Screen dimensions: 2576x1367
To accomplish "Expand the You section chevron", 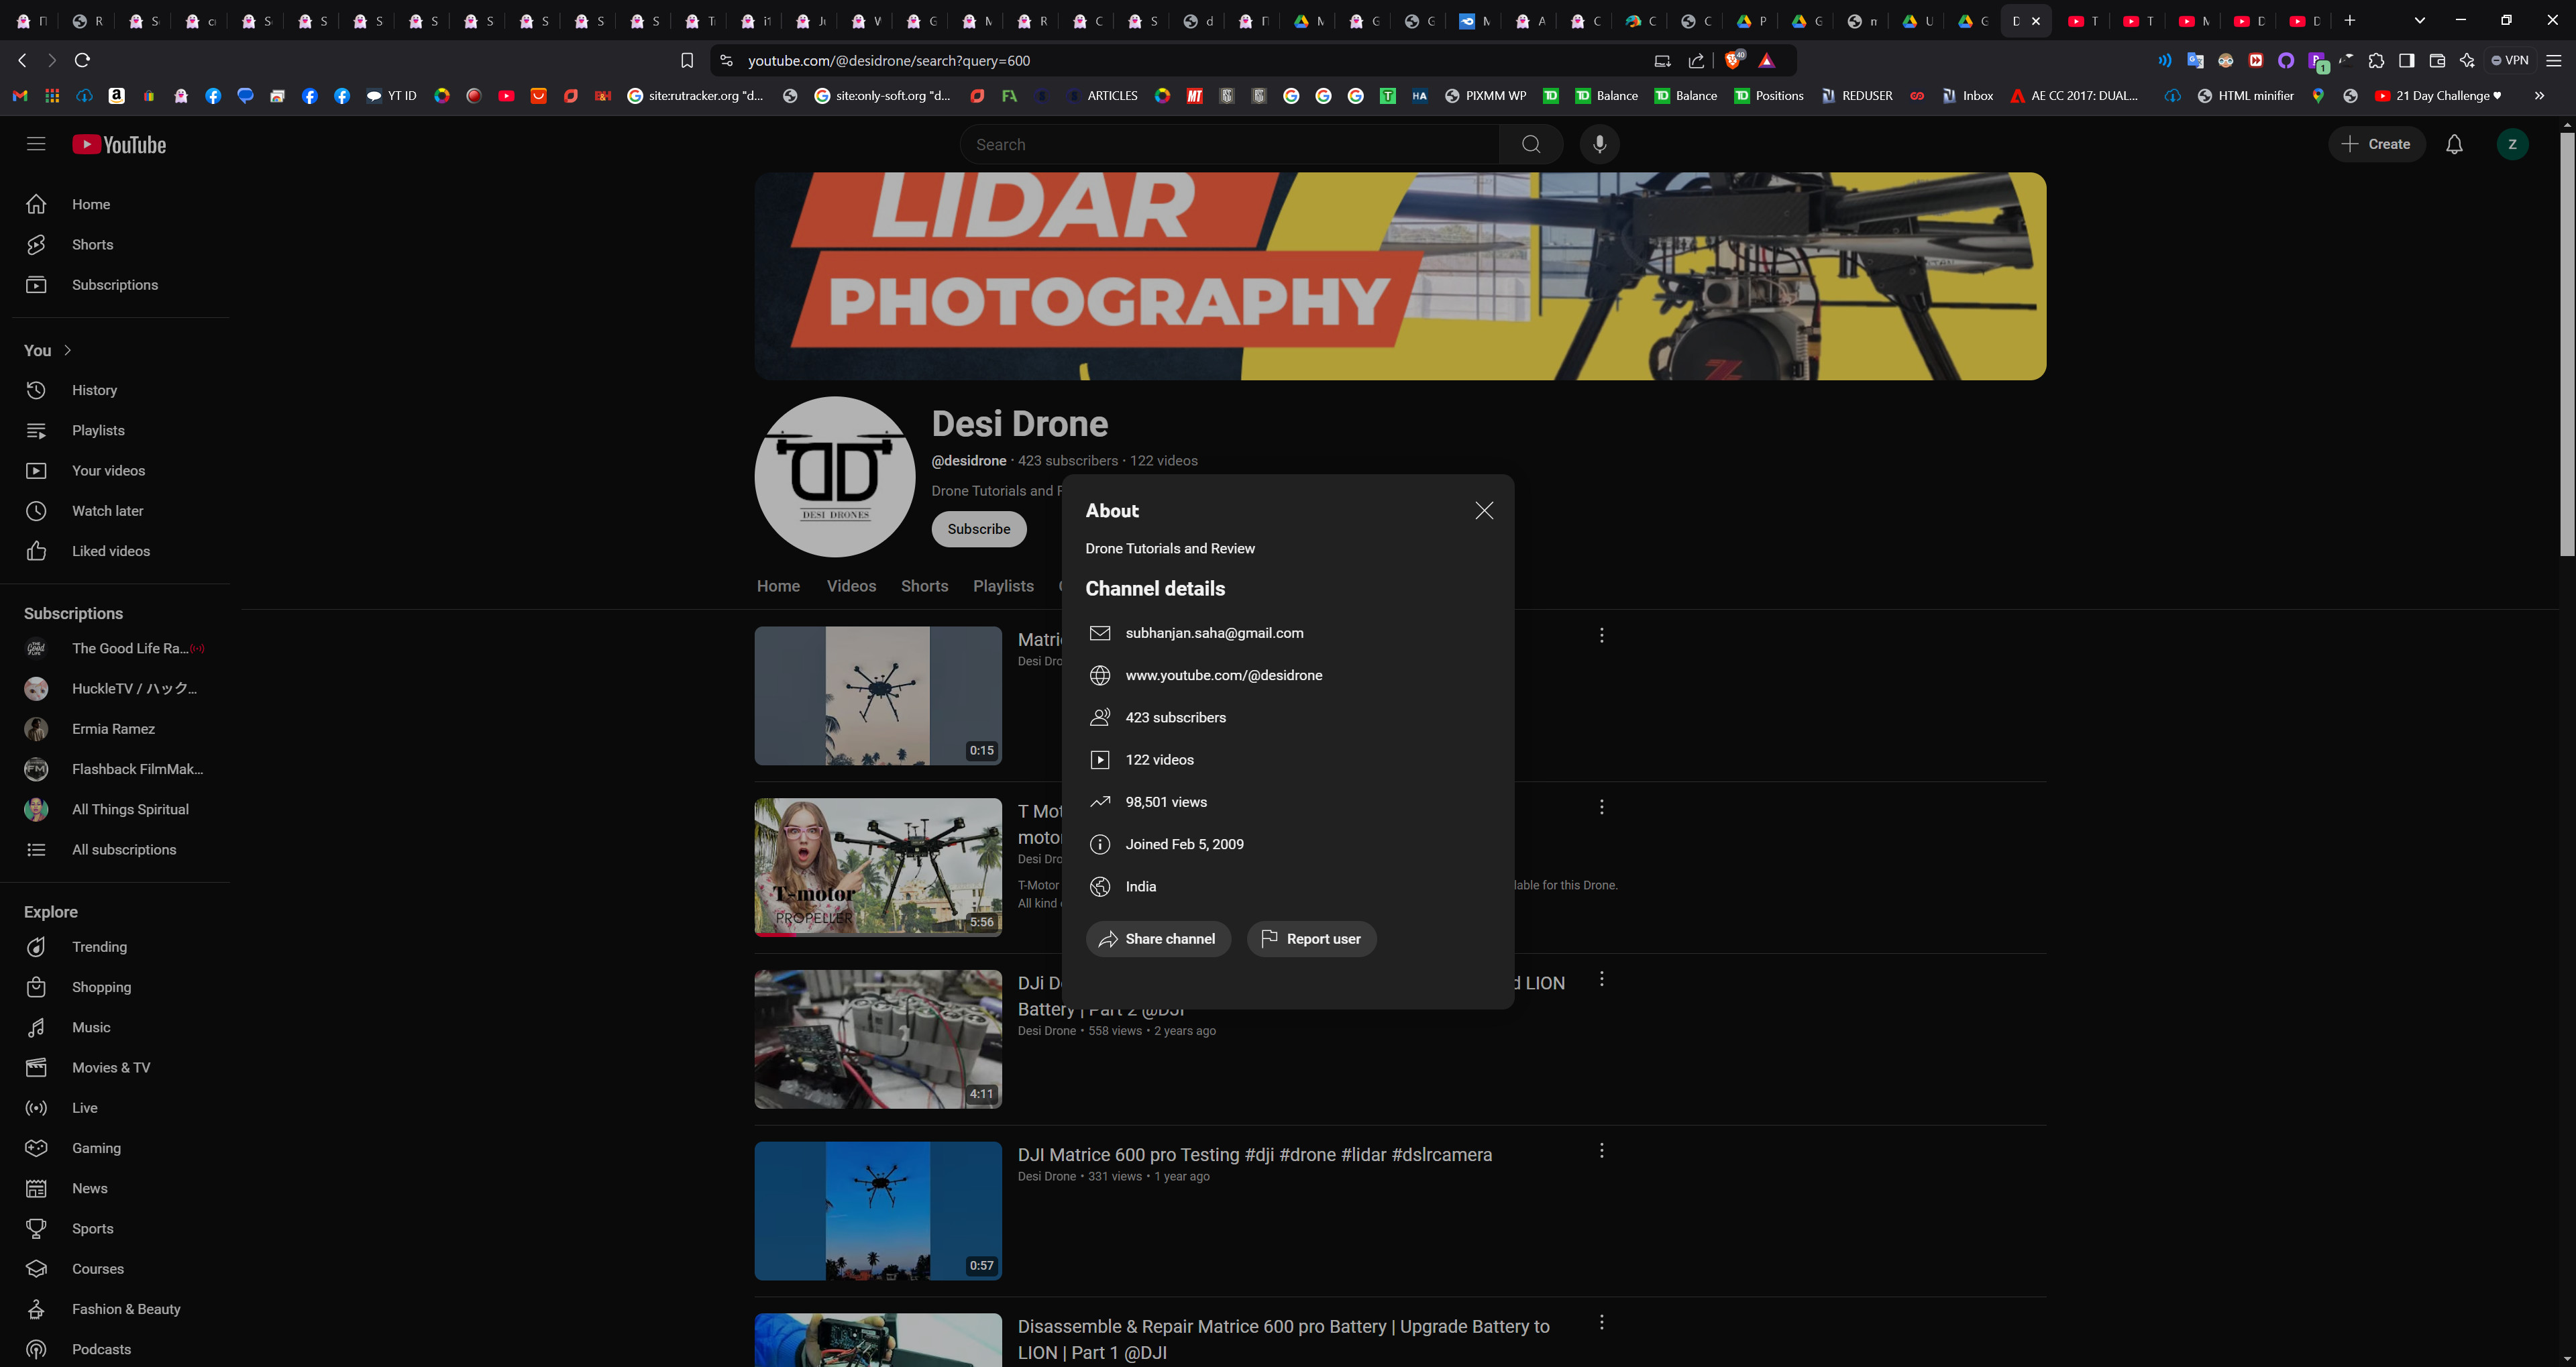I will click(67, 350).
